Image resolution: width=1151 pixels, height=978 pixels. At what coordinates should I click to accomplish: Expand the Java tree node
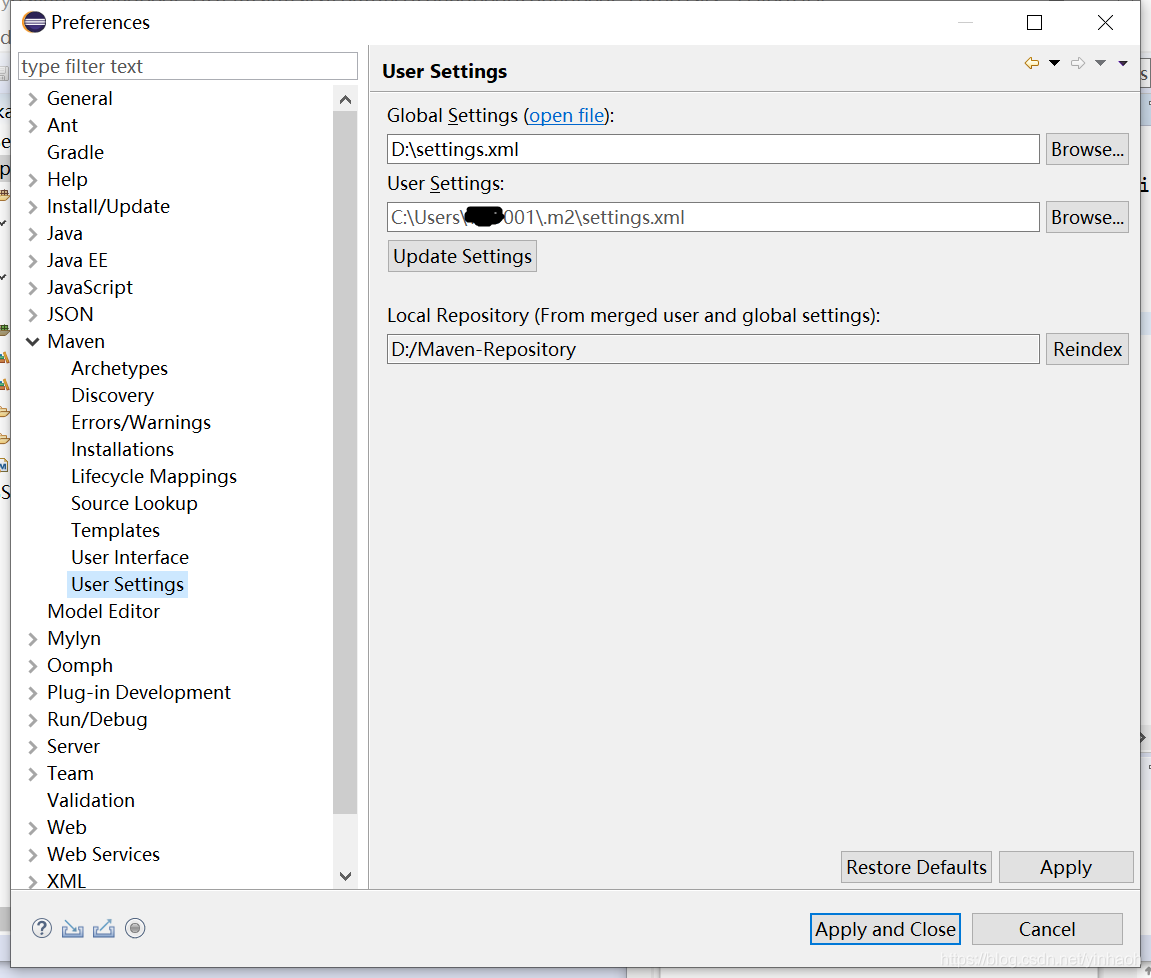[32, 234]
